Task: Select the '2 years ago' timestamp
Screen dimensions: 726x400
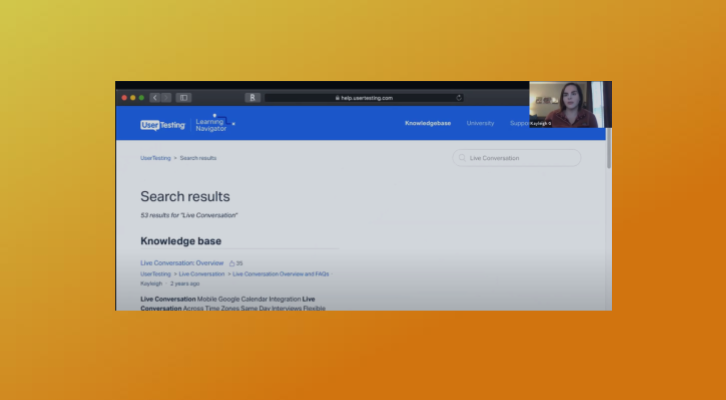Action: 185,283
